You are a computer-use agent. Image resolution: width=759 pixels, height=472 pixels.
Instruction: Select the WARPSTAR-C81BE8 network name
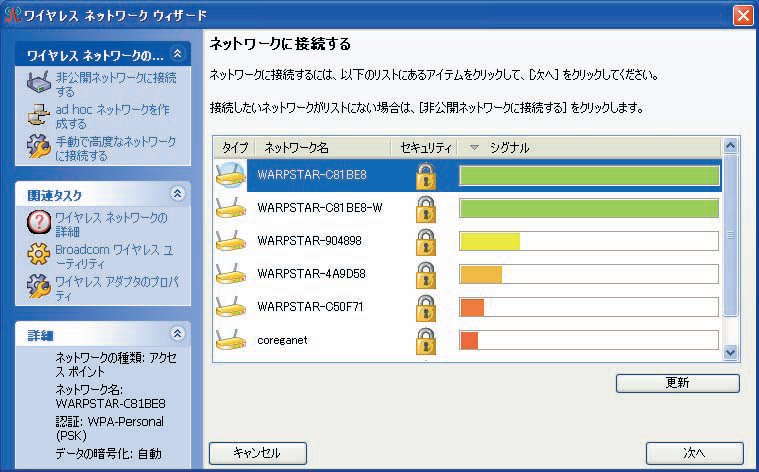pyautogui.click(x=312, y=175)
